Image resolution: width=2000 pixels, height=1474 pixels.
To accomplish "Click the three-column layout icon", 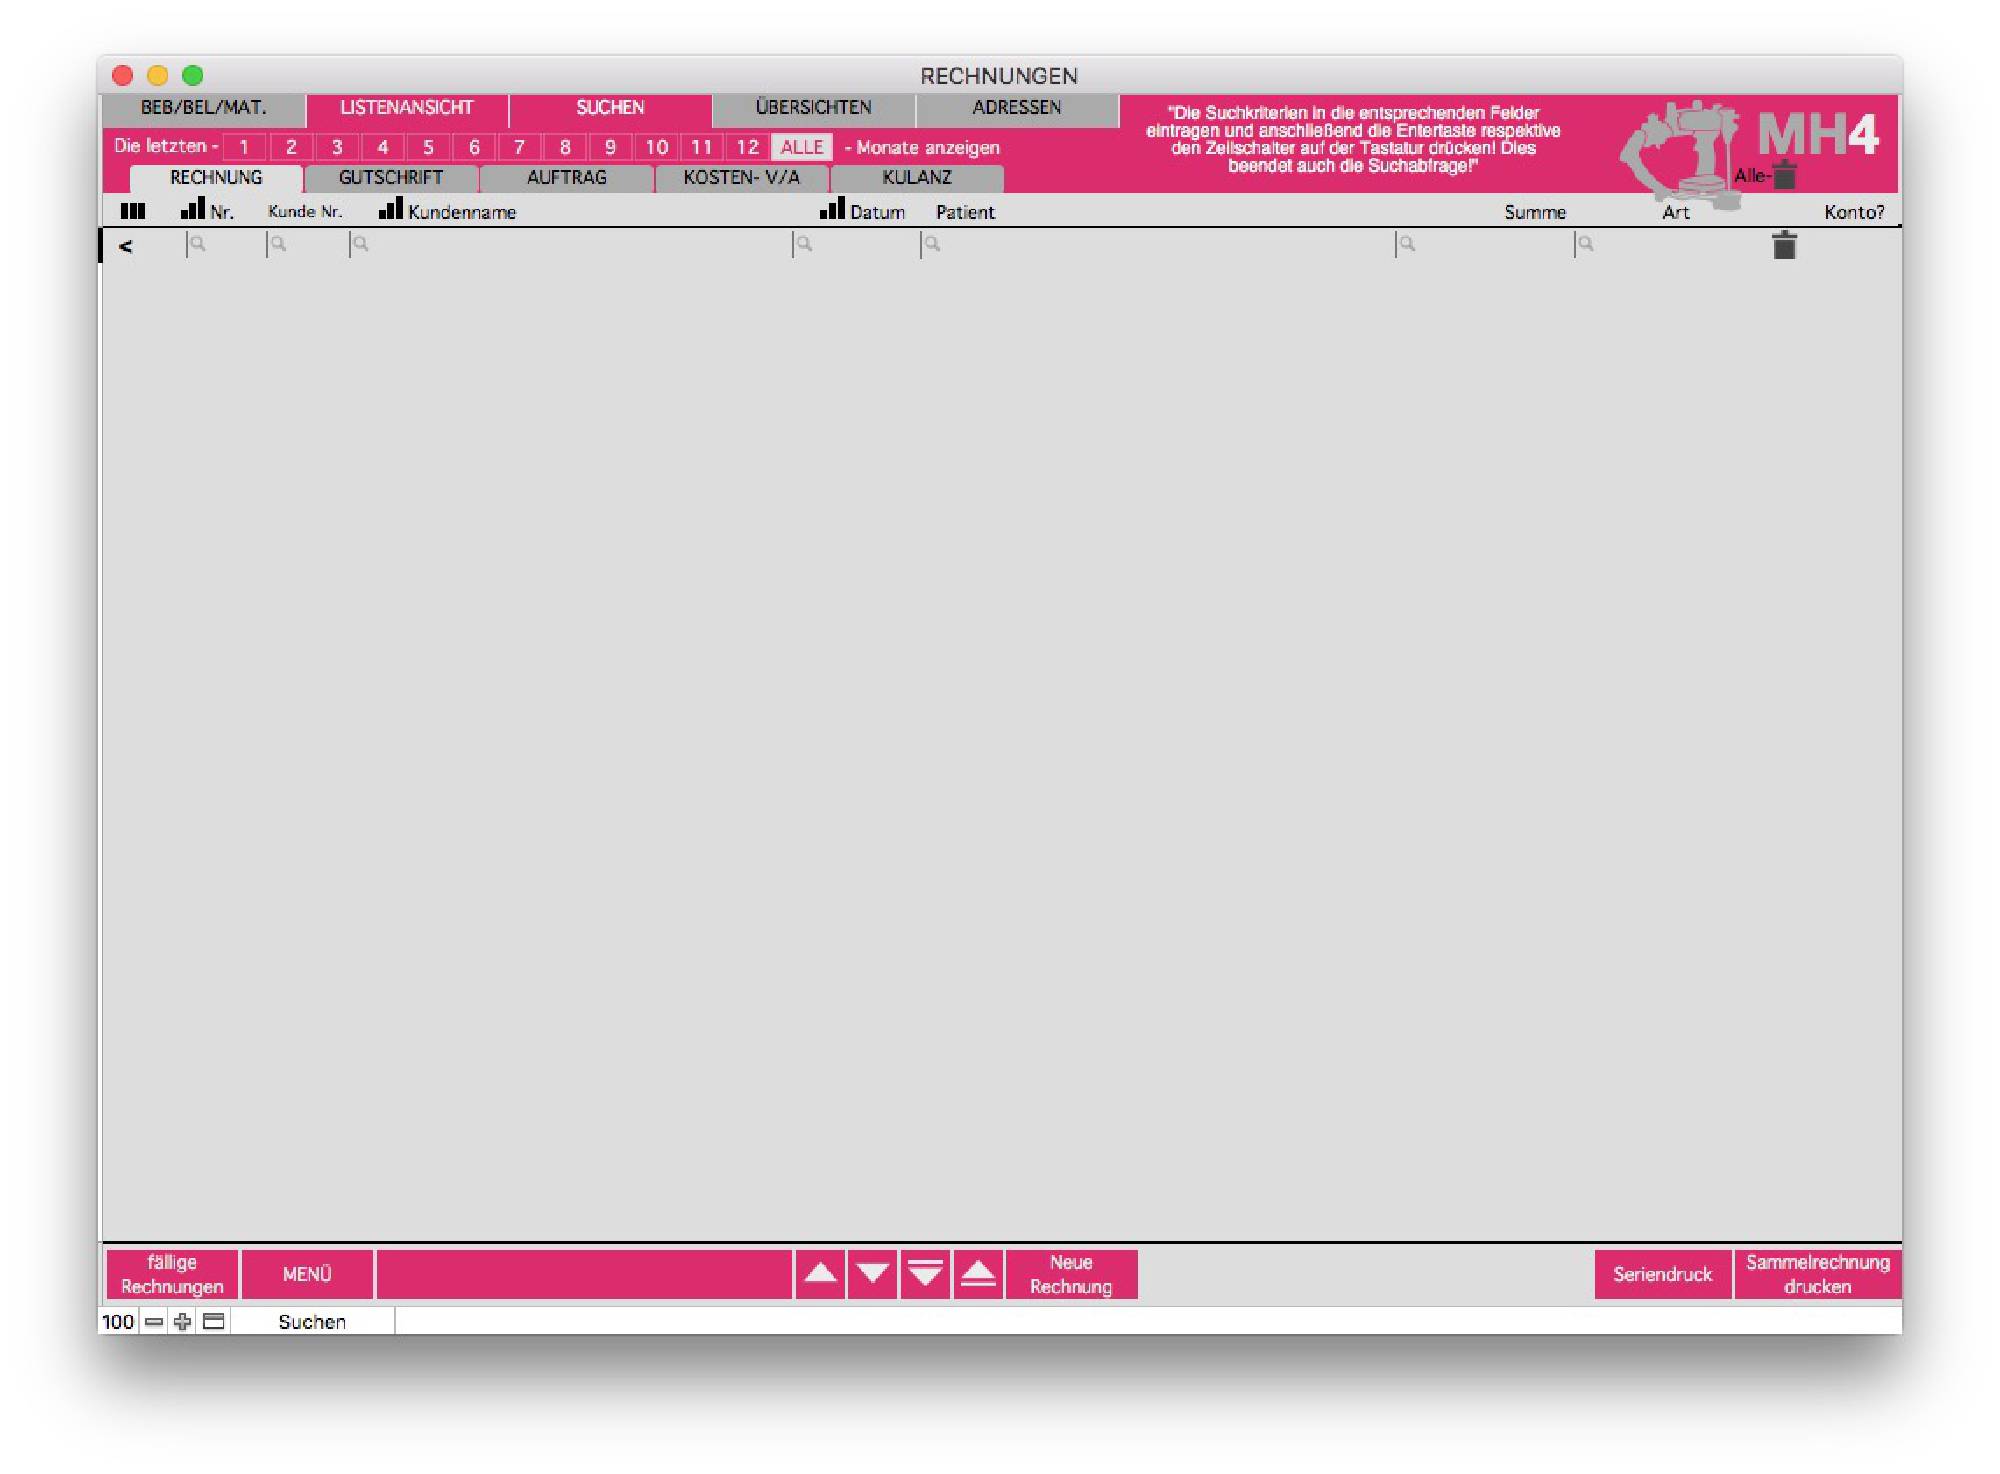I will tap(132, 211).
